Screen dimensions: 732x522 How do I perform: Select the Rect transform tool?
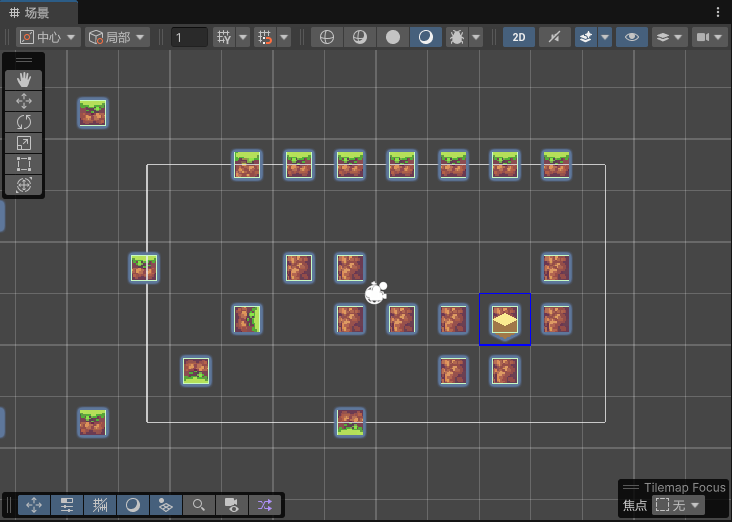24,164
